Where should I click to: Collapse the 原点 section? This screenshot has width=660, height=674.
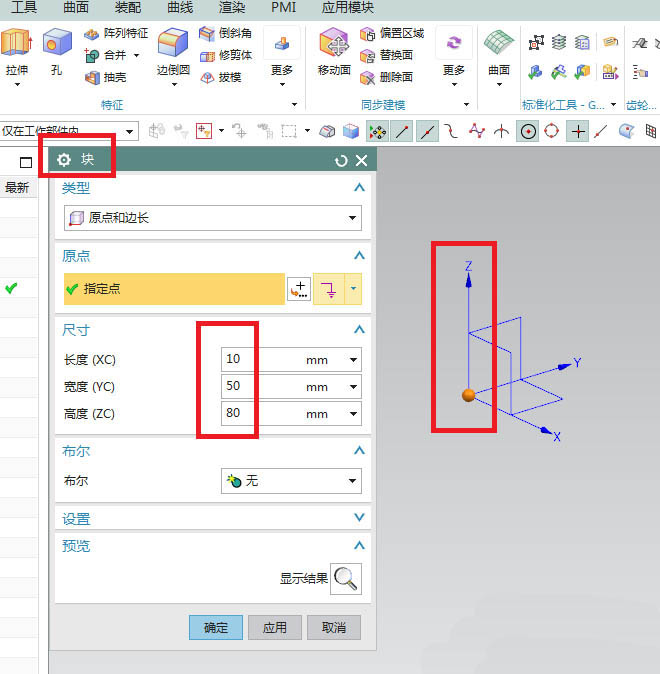click(359, 256)
